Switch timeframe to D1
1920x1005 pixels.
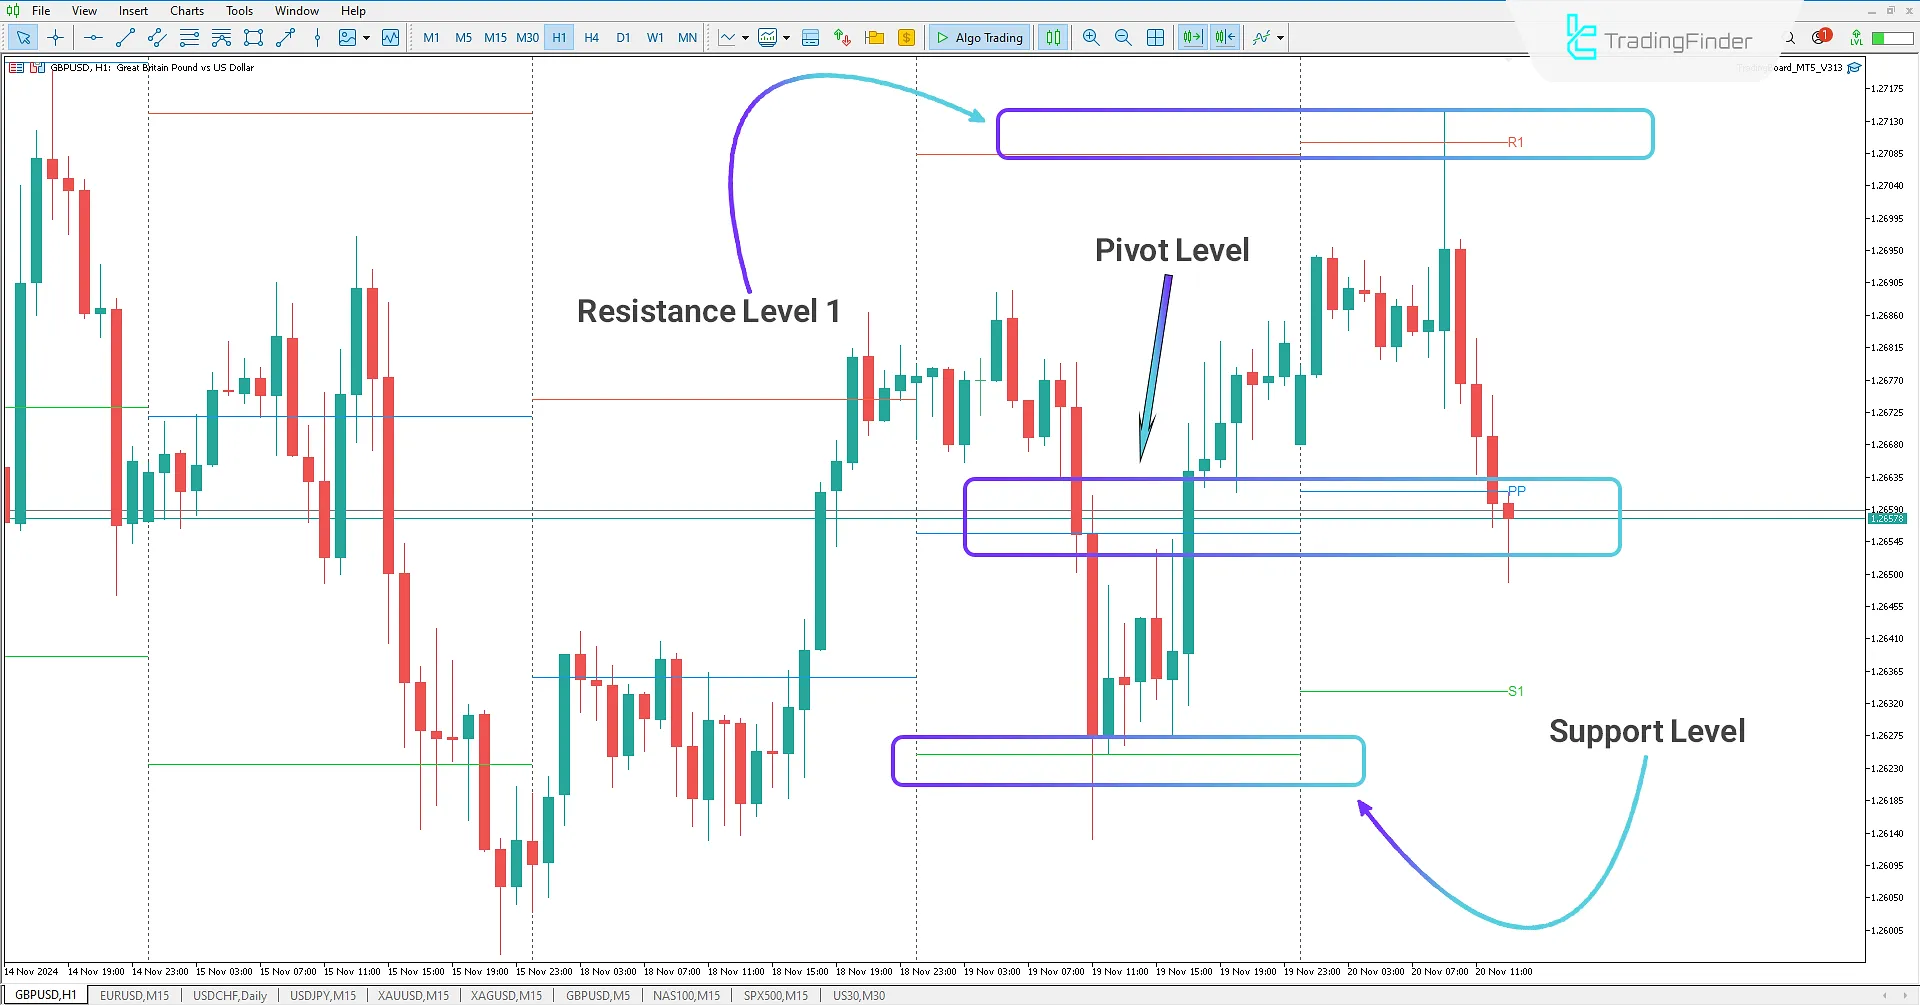623,37
